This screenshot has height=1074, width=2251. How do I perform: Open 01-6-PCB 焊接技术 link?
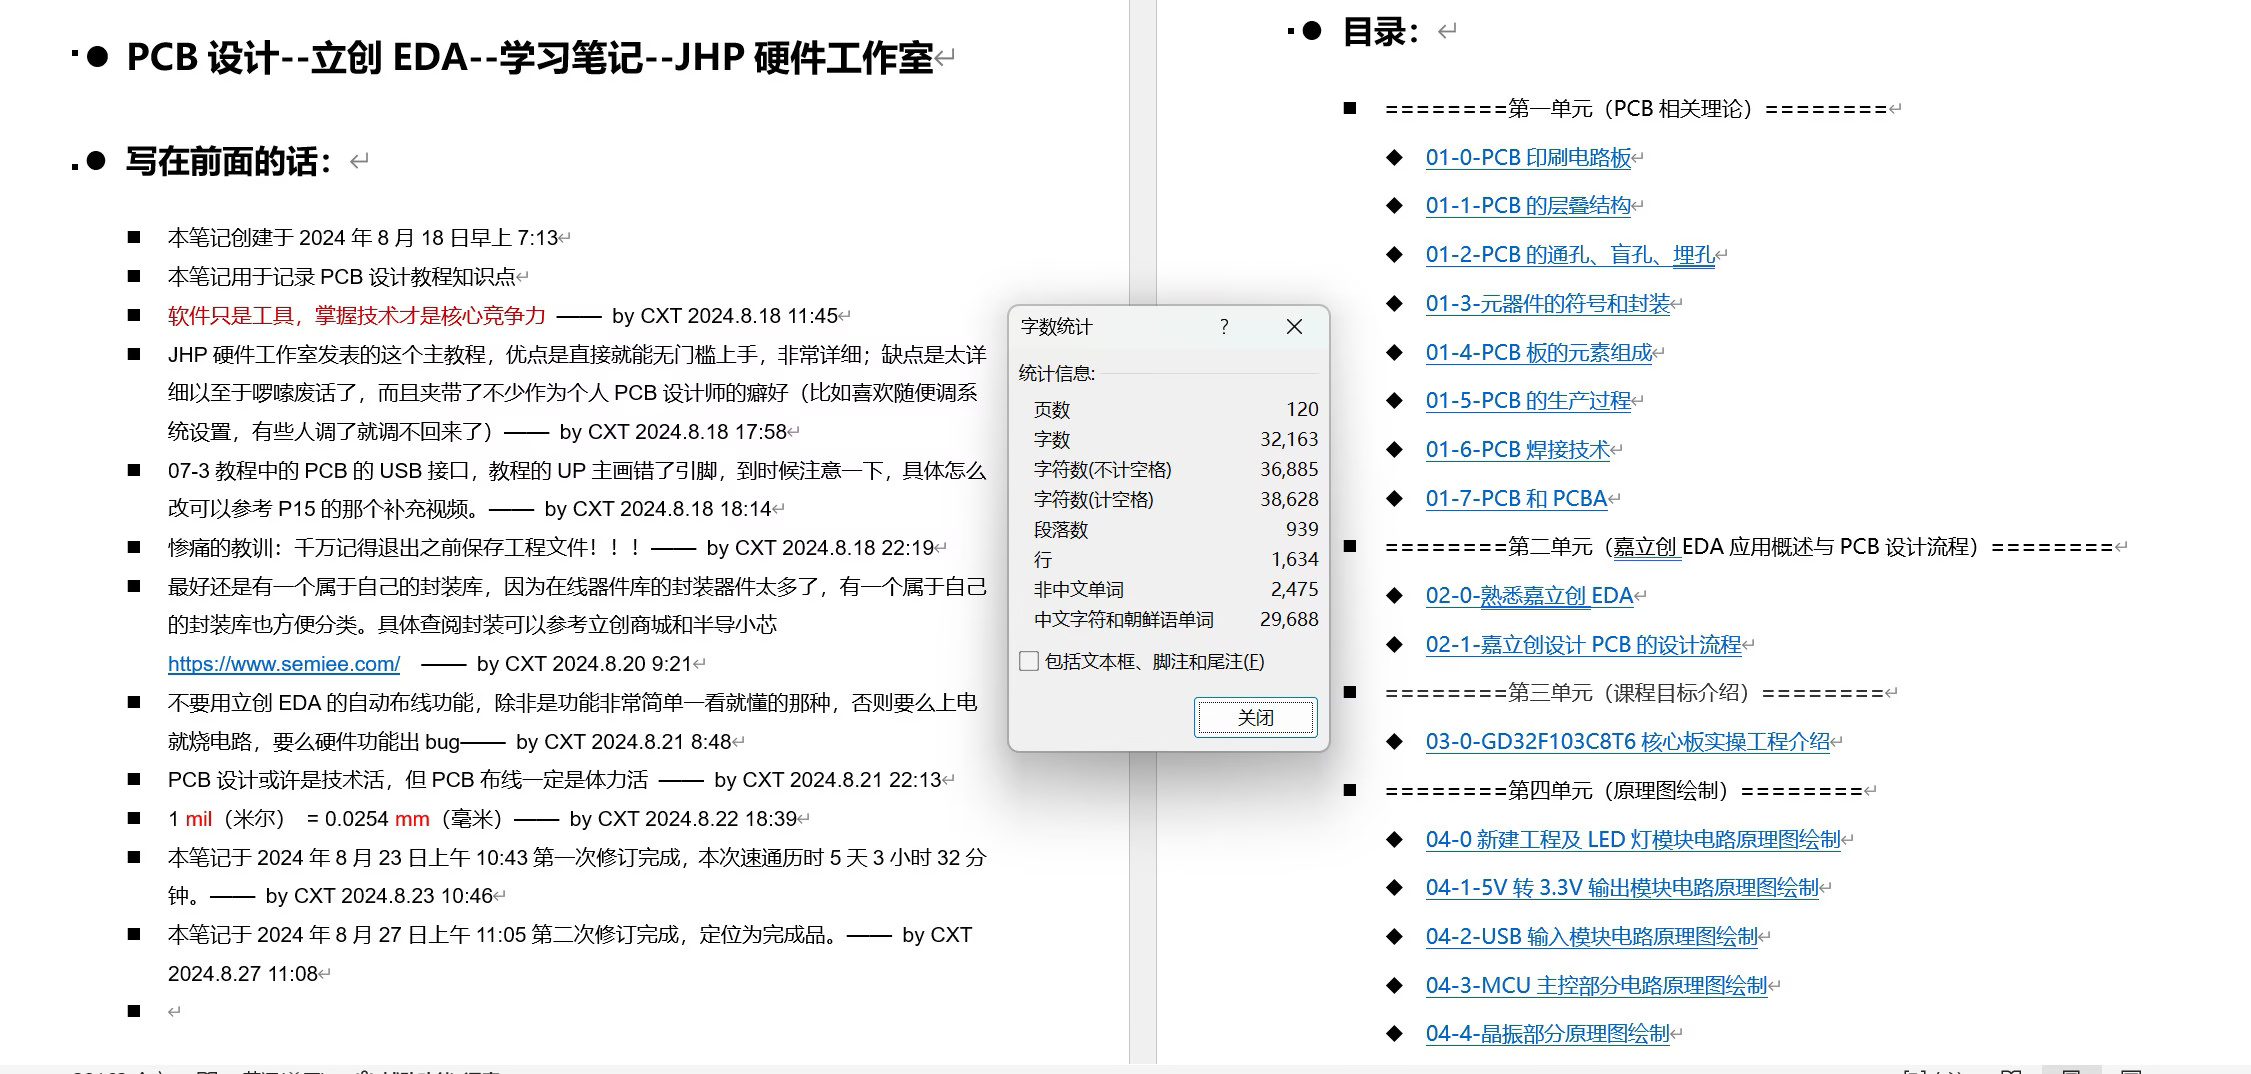pos(1518,449)
